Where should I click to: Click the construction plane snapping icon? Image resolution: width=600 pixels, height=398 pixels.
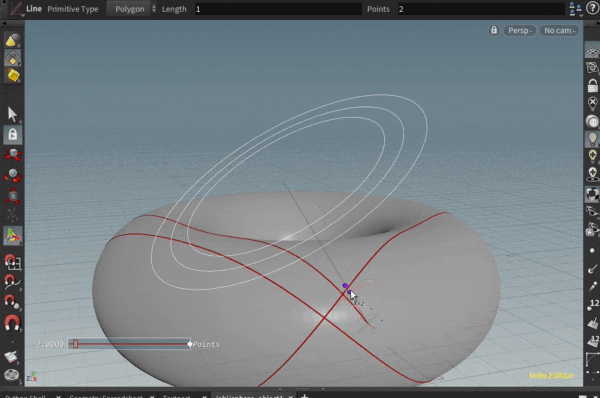click(12, 357)
